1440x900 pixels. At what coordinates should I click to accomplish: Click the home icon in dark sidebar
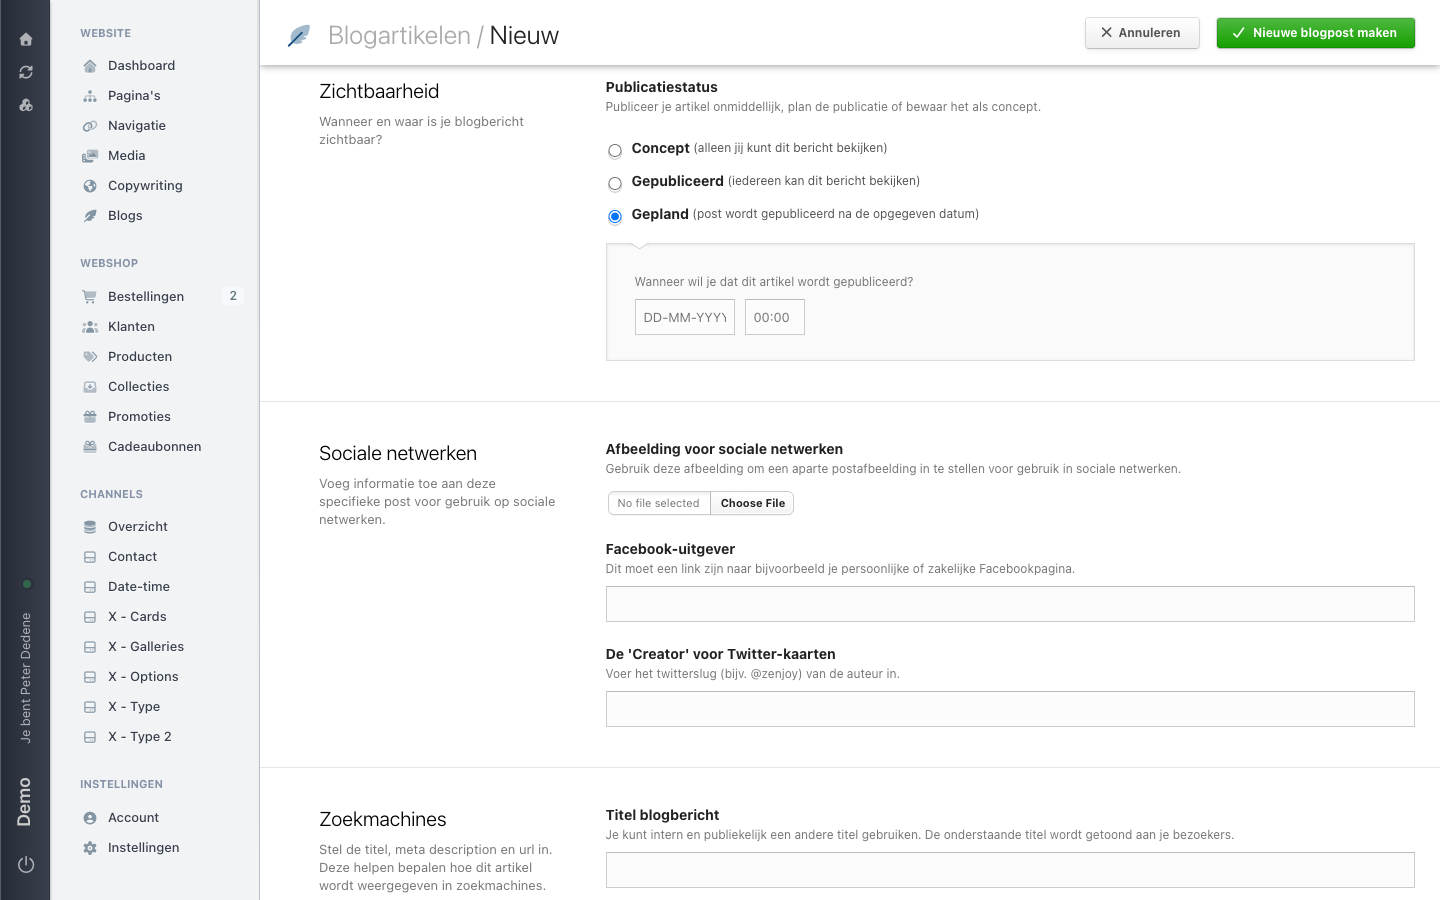pyautogui.click(x=26, y=40)
